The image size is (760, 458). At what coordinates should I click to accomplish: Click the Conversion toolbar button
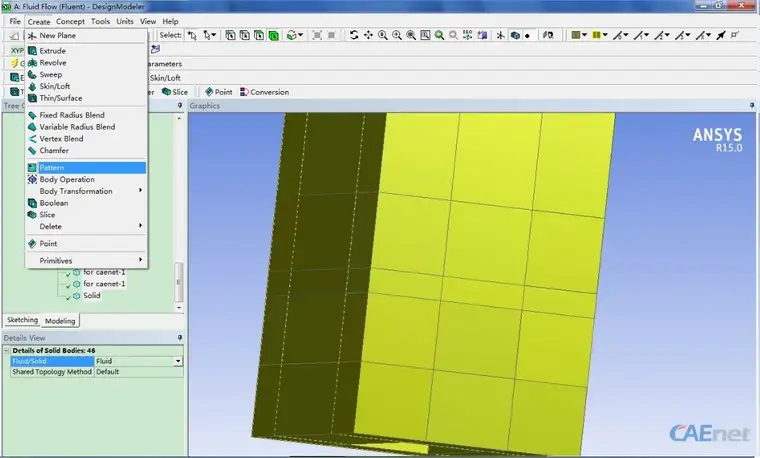point(265,92)
